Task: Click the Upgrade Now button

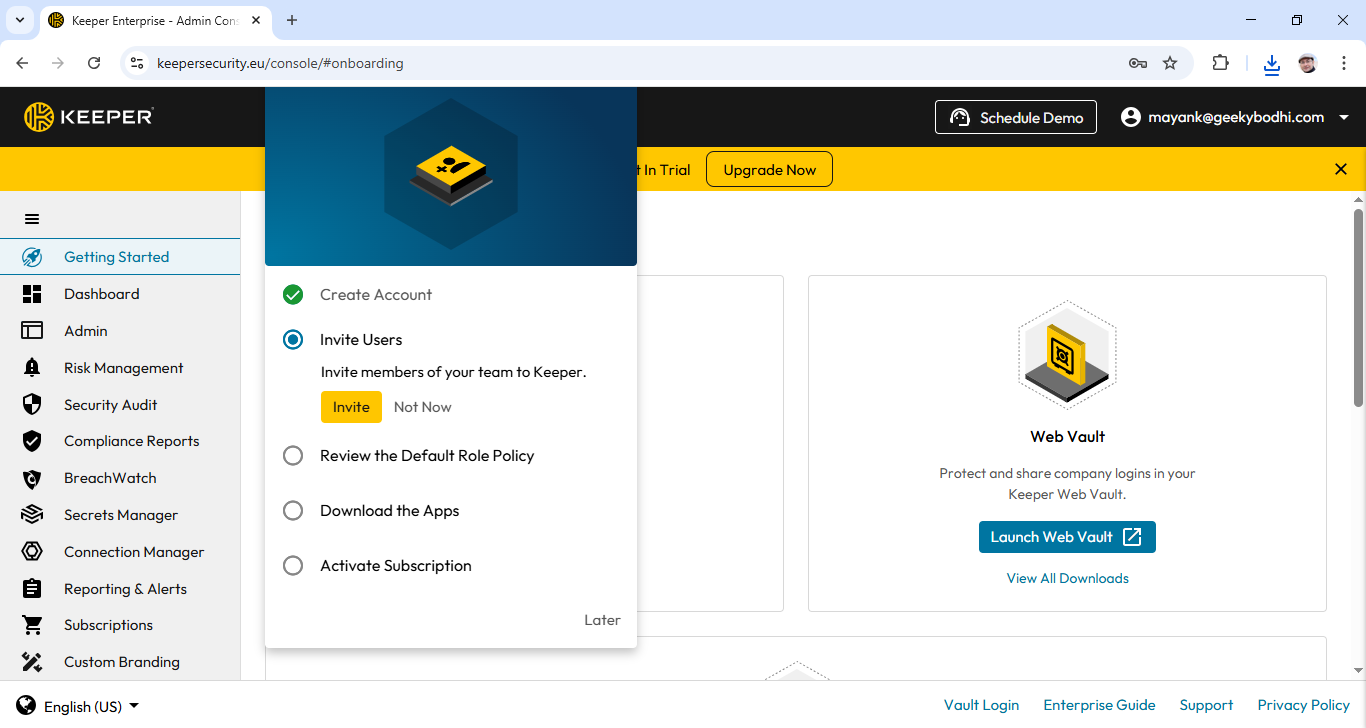Action: click(x=769, y=170)
